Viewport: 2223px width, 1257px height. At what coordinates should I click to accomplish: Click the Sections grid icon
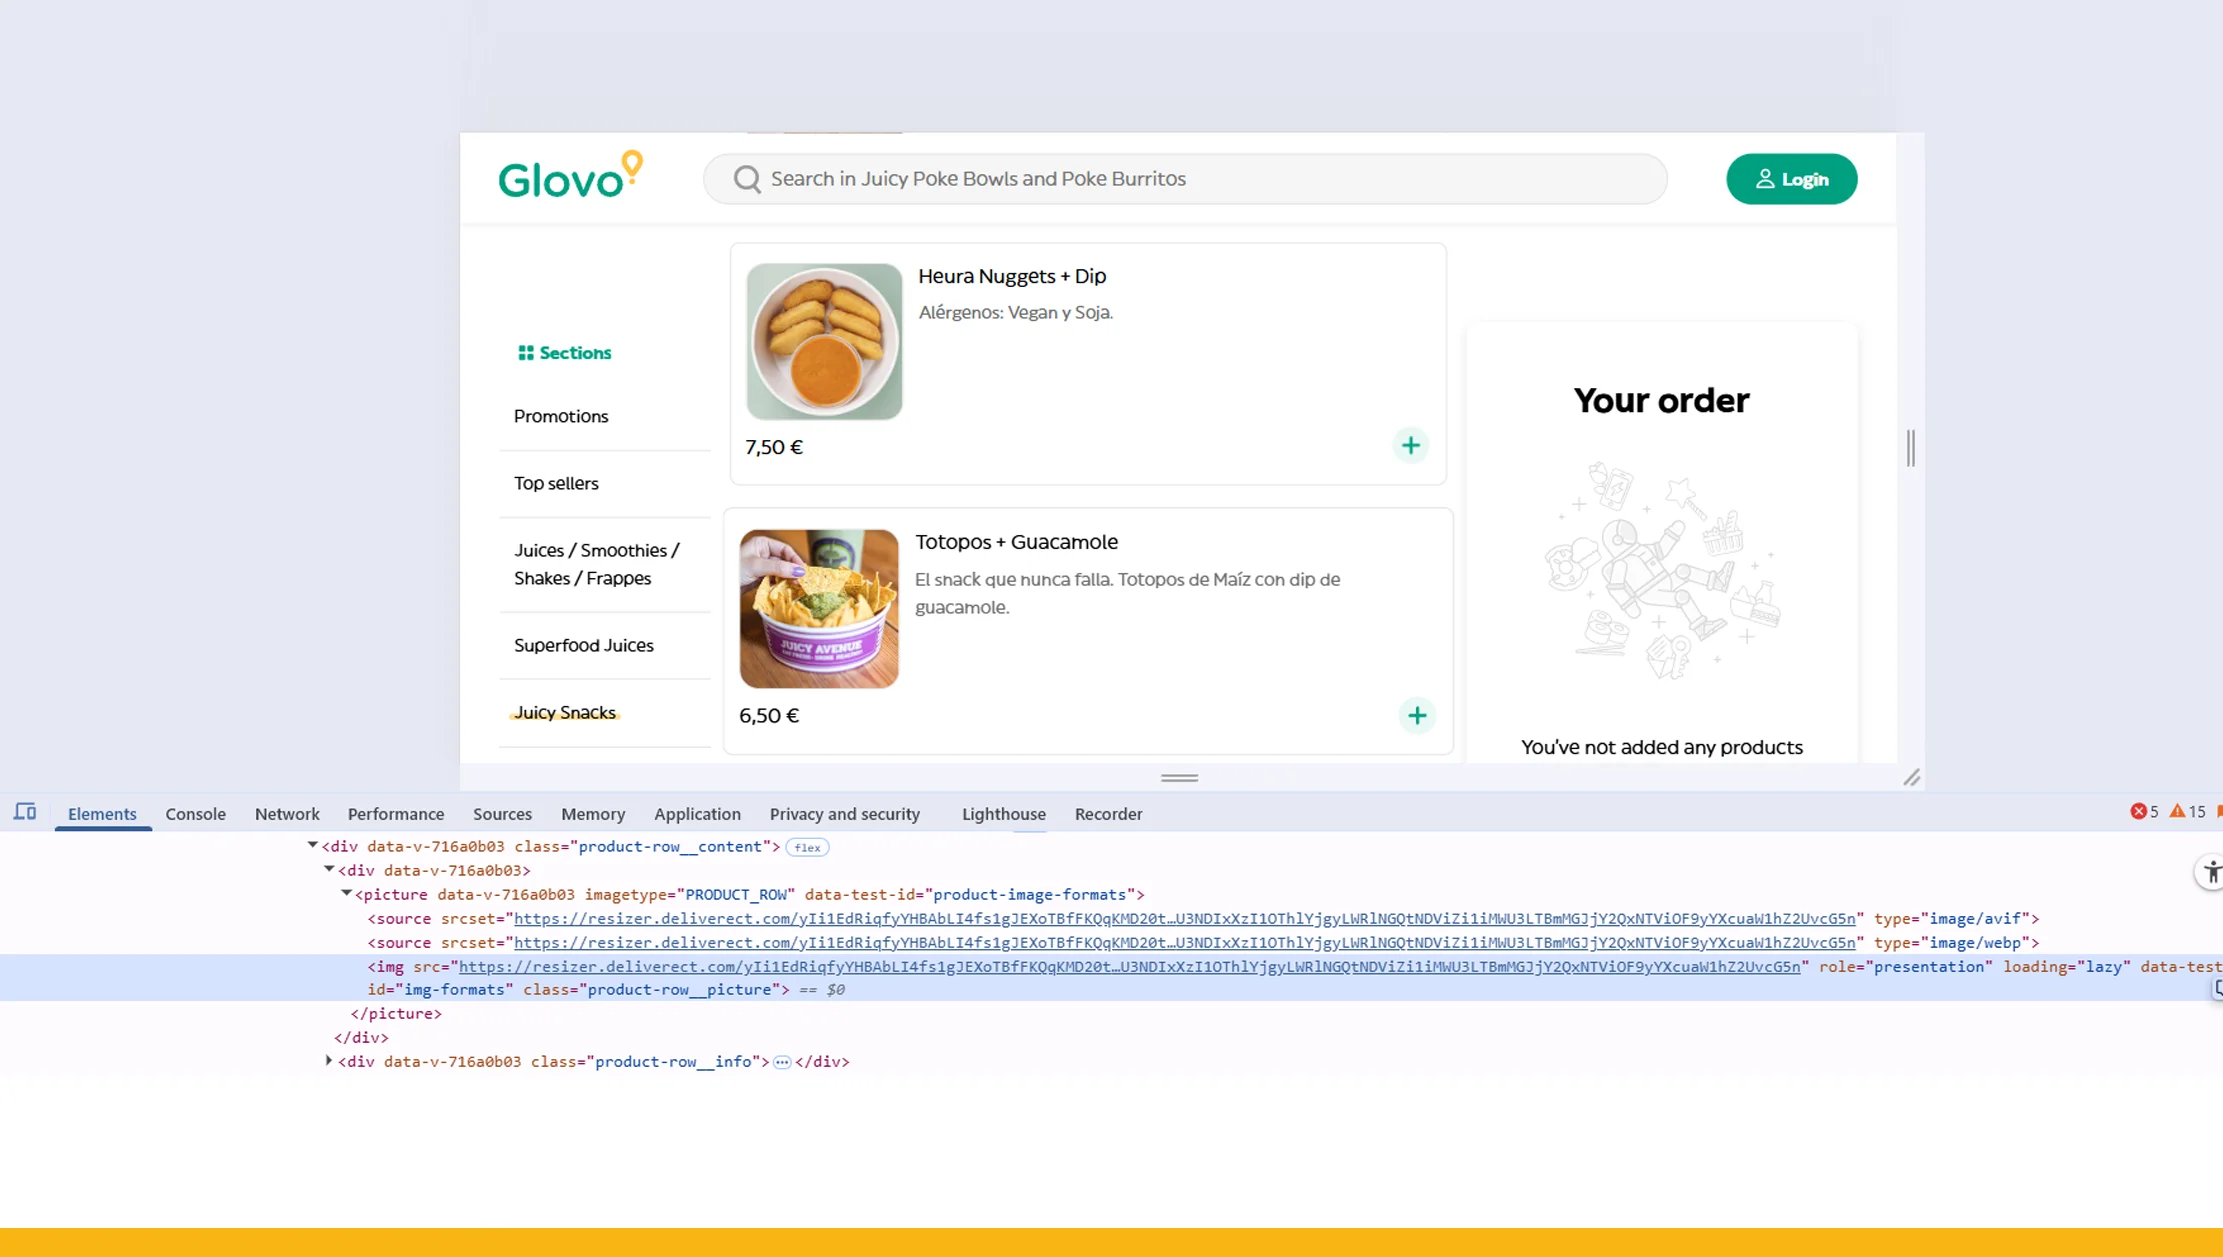click(x=525, y=353)
